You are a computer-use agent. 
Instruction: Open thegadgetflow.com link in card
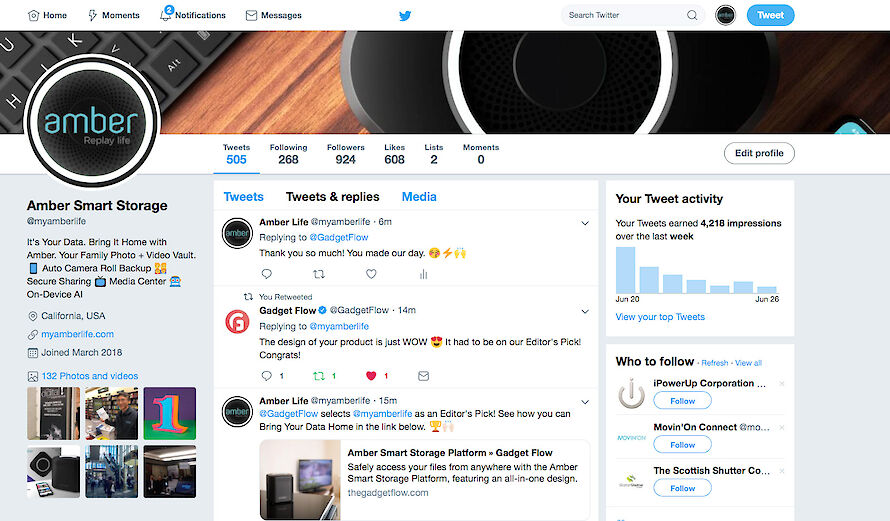pyautogui.click(x=388, y=493)
